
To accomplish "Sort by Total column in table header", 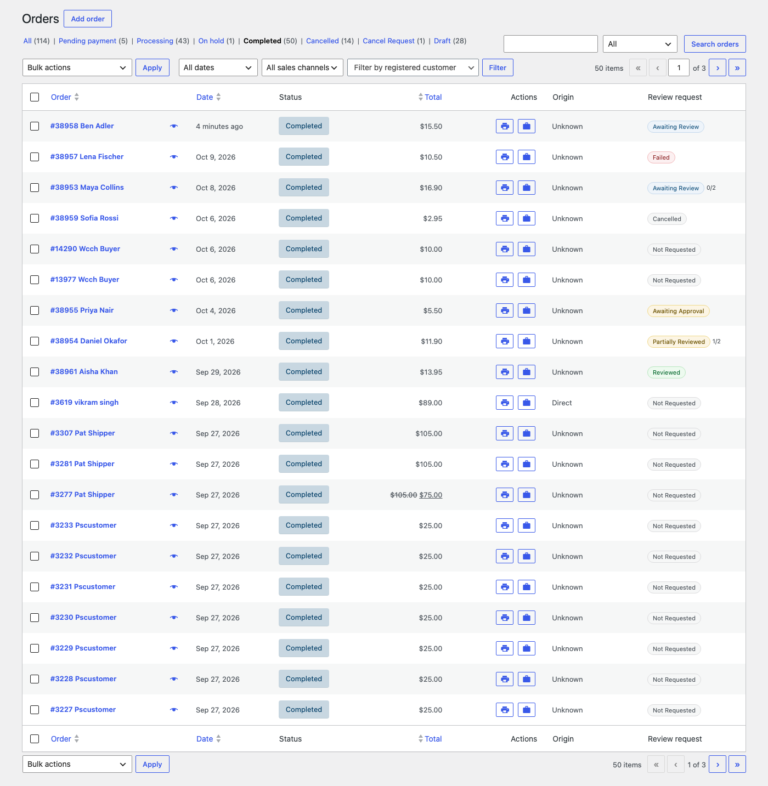I will [x=430, y=97].
